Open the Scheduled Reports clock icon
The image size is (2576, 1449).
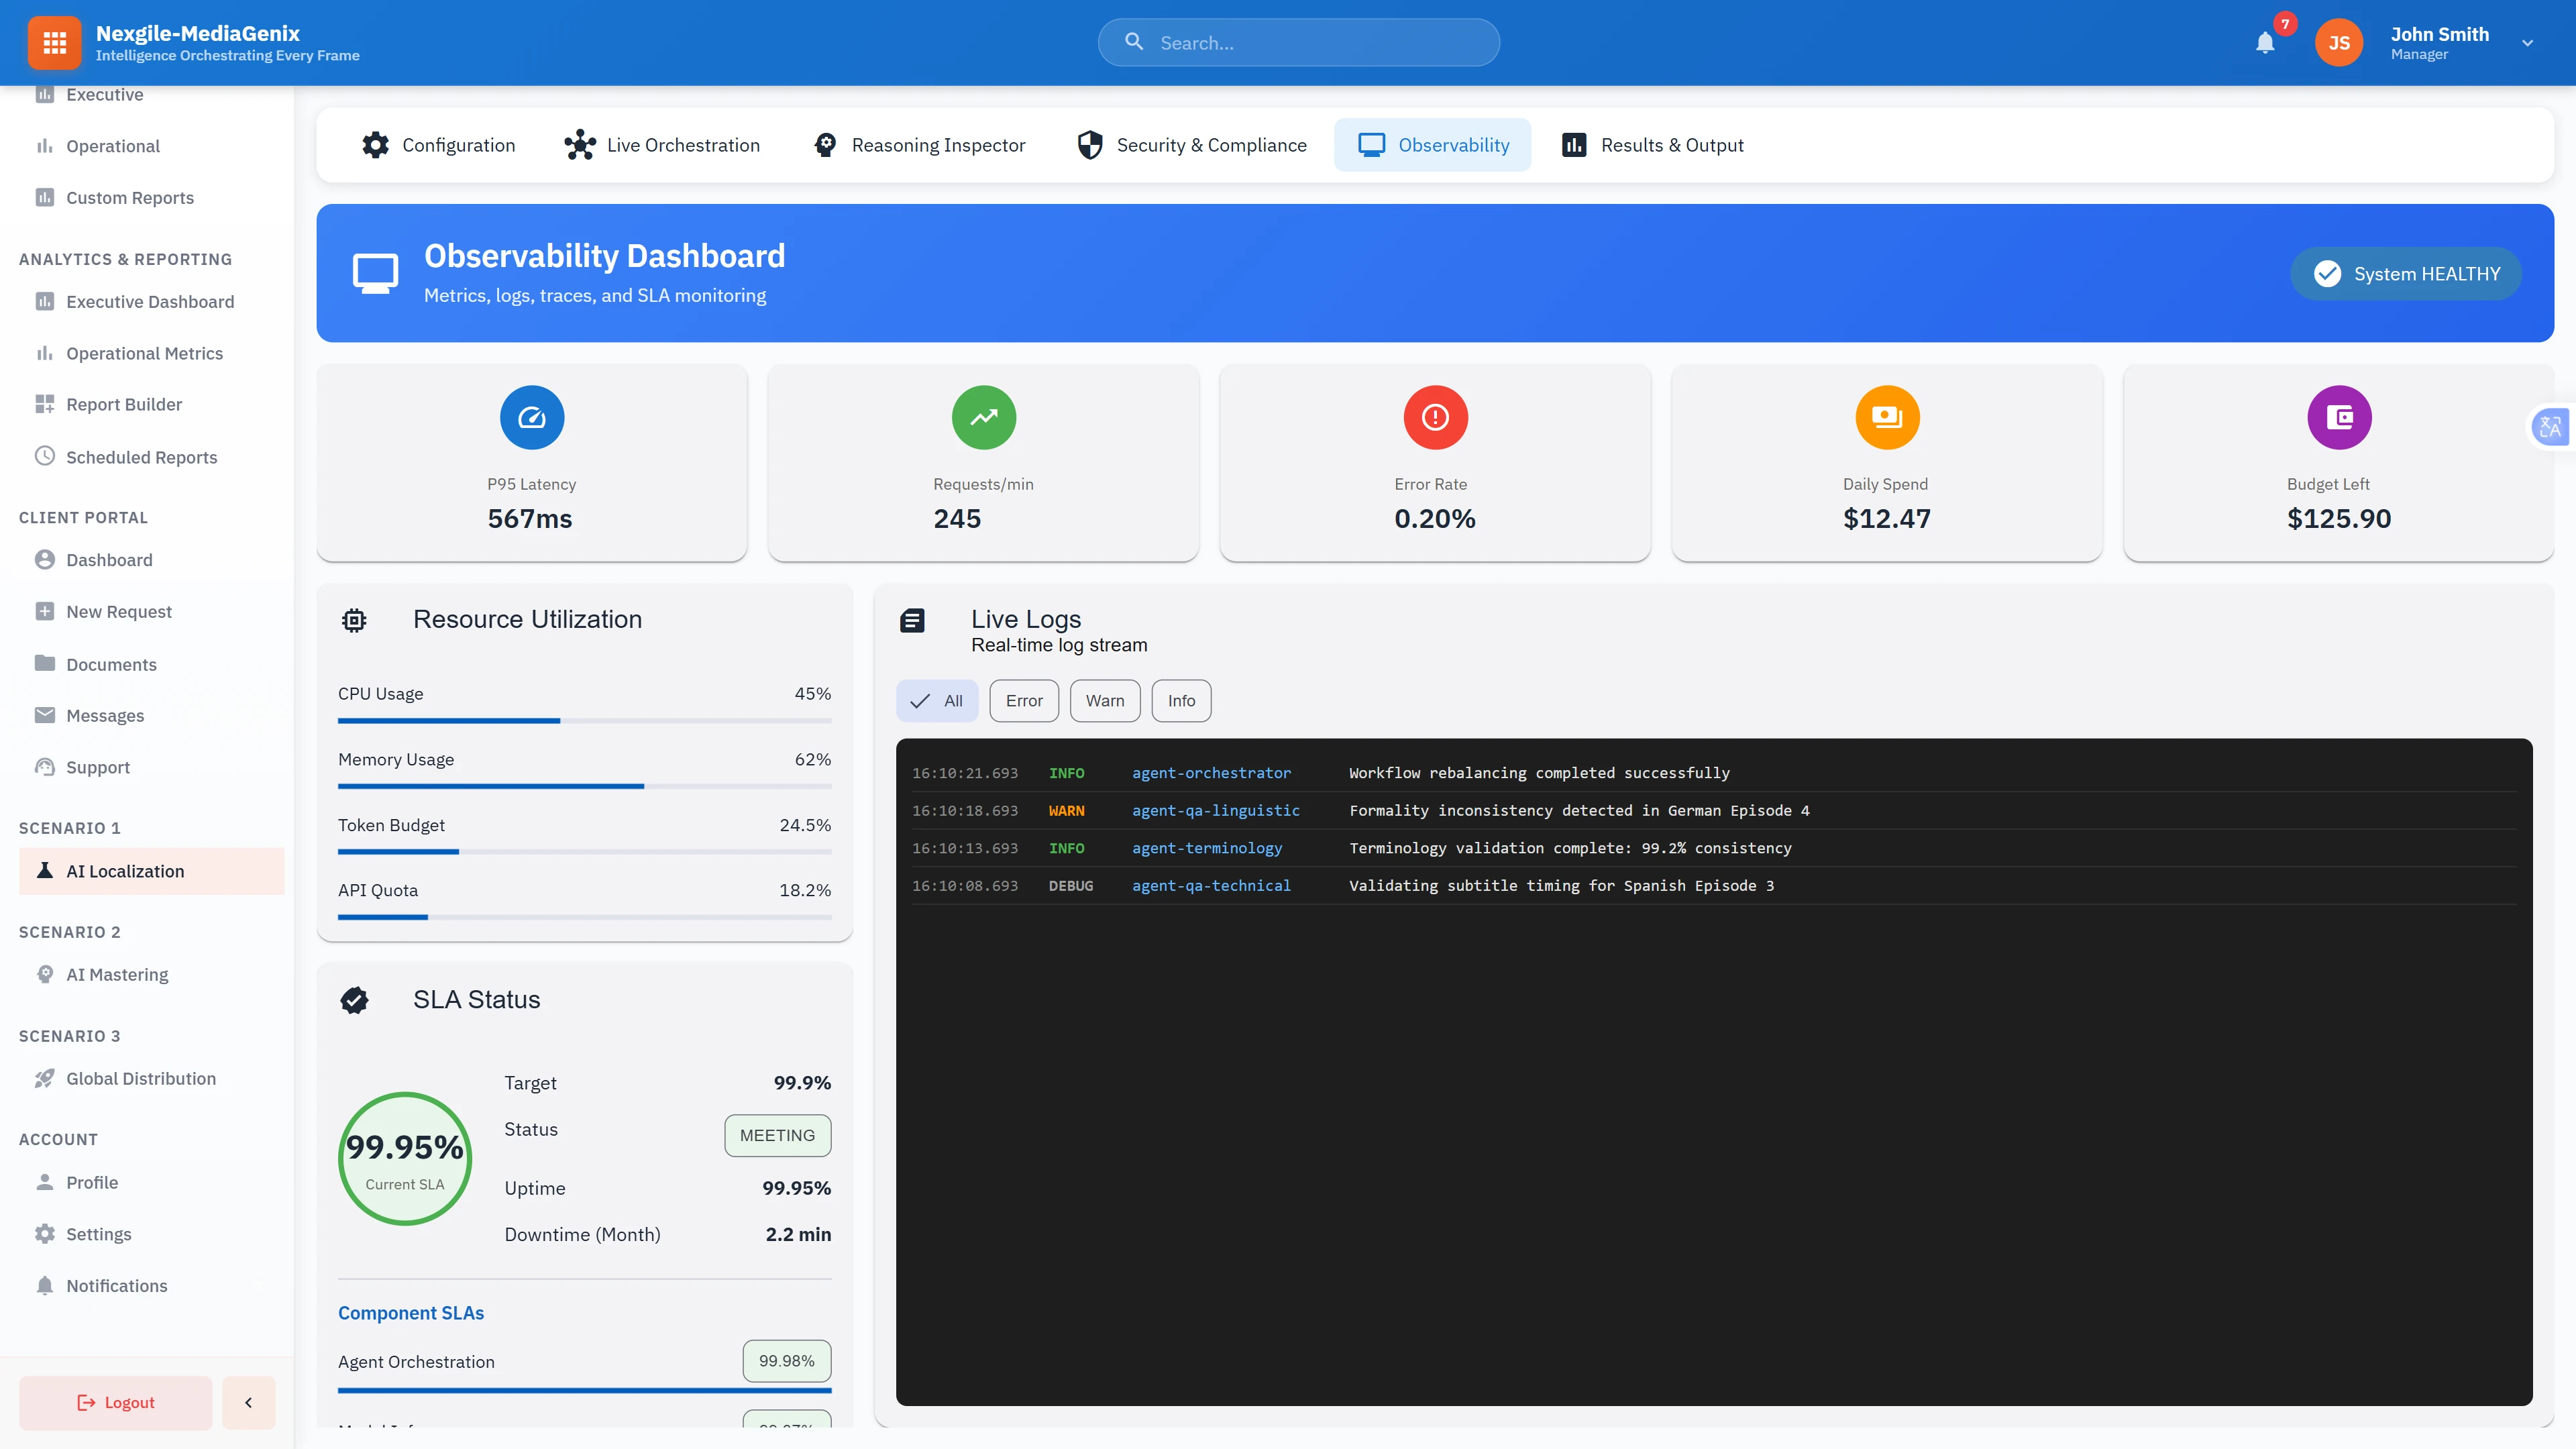(44, 456)
